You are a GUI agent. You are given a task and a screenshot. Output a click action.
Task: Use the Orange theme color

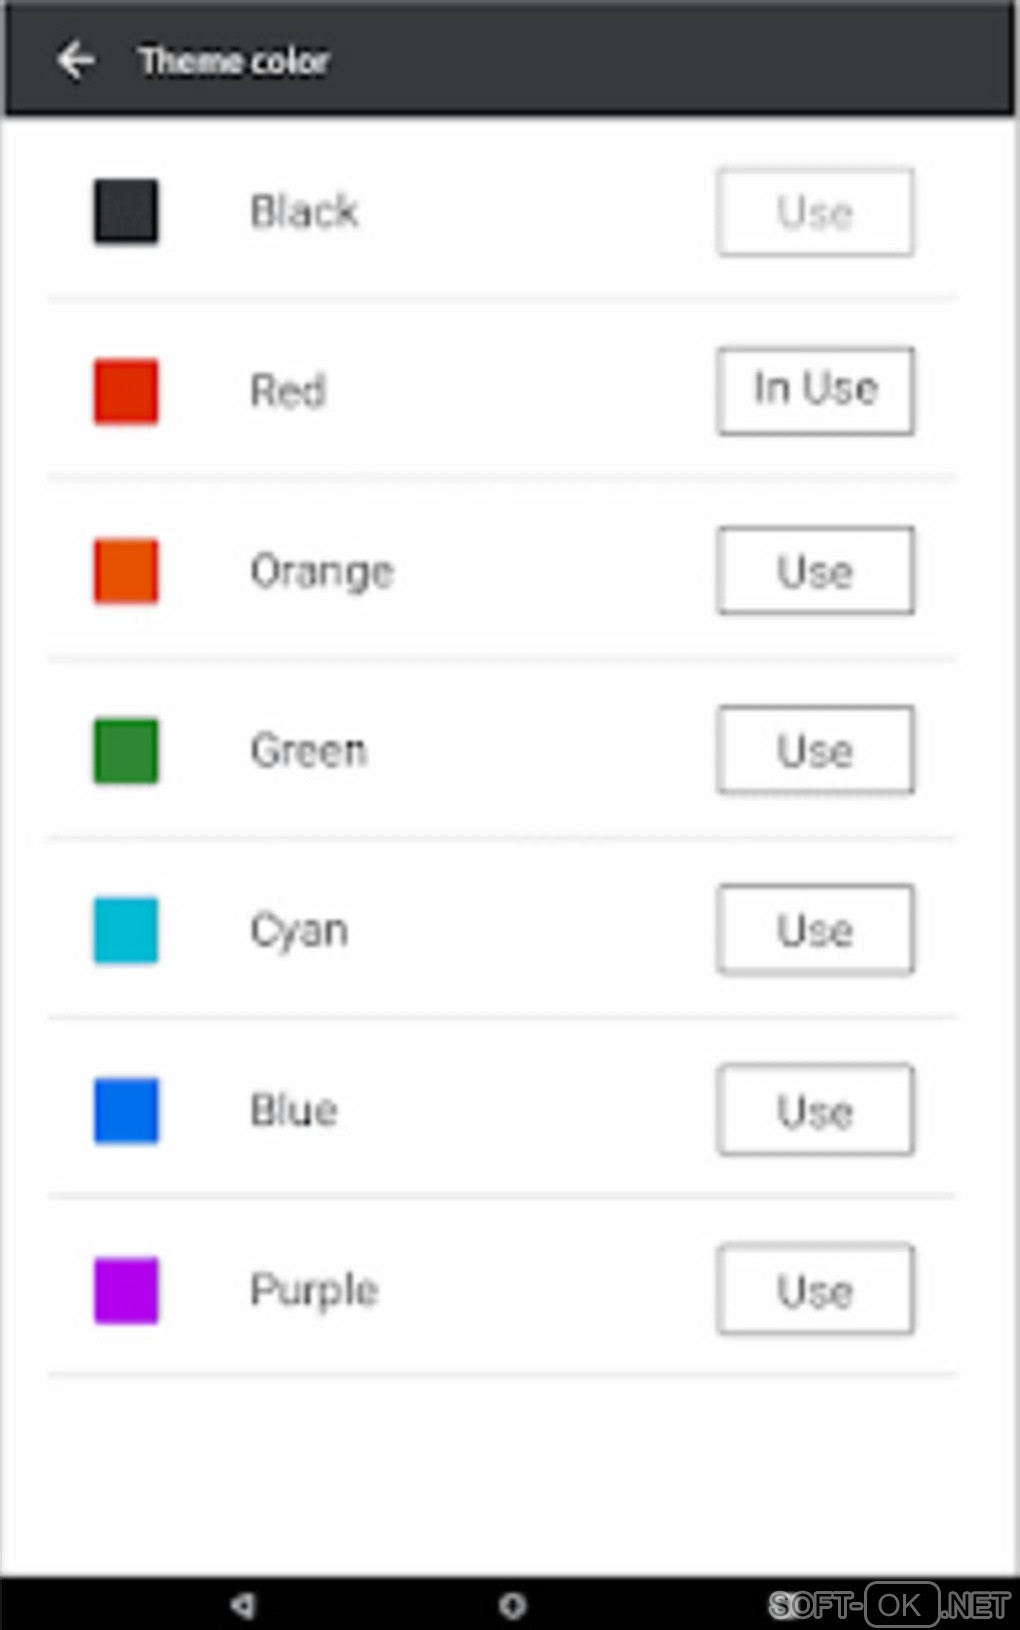pyautogui.click(x=815, y=571)
